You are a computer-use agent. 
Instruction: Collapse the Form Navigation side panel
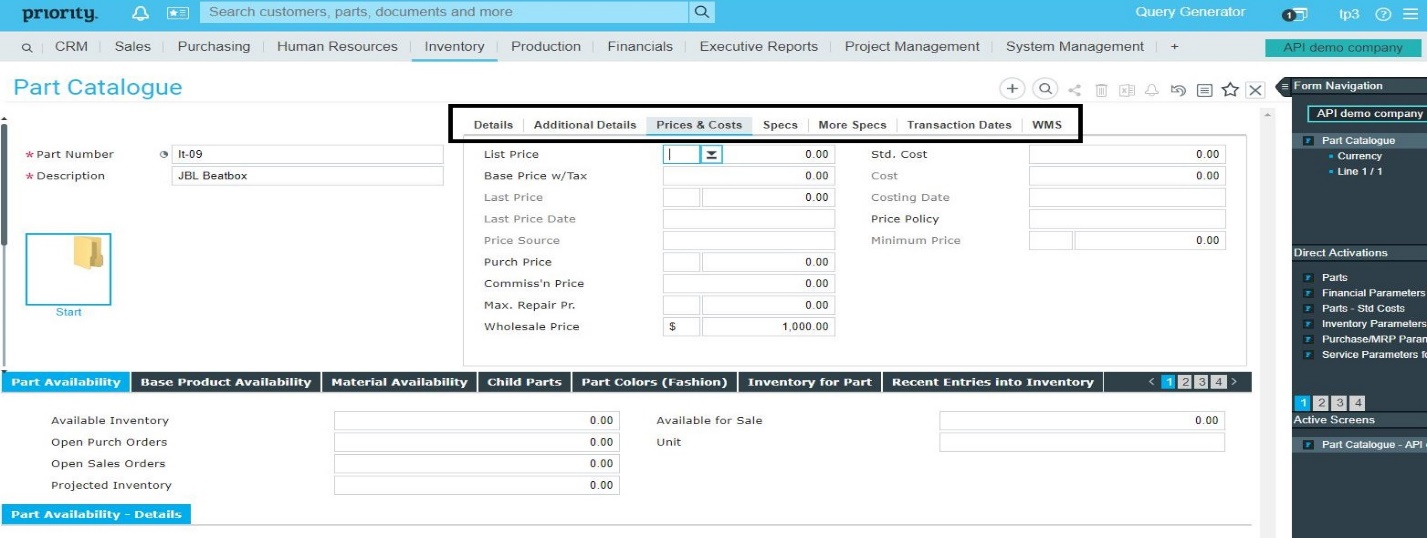coord(1286,86)
